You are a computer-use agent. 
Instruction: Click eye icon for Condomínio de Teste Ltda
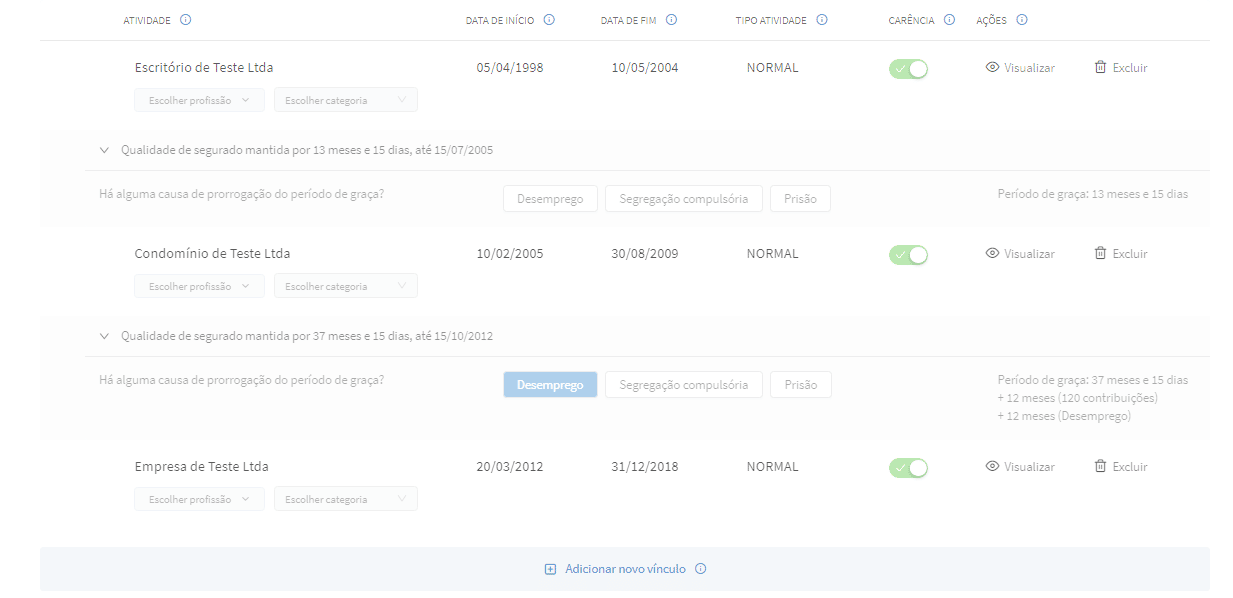tap(992, 254)
